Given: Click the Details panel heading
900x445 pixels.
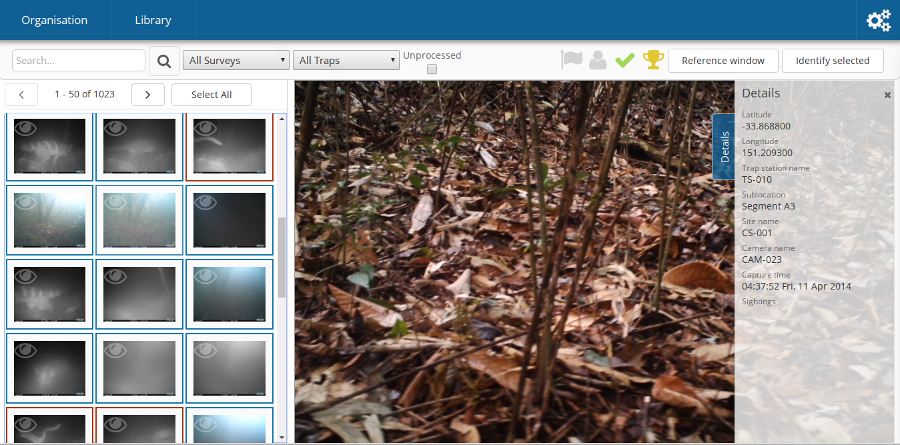Looking at the screenshot, I should point(761,93).
